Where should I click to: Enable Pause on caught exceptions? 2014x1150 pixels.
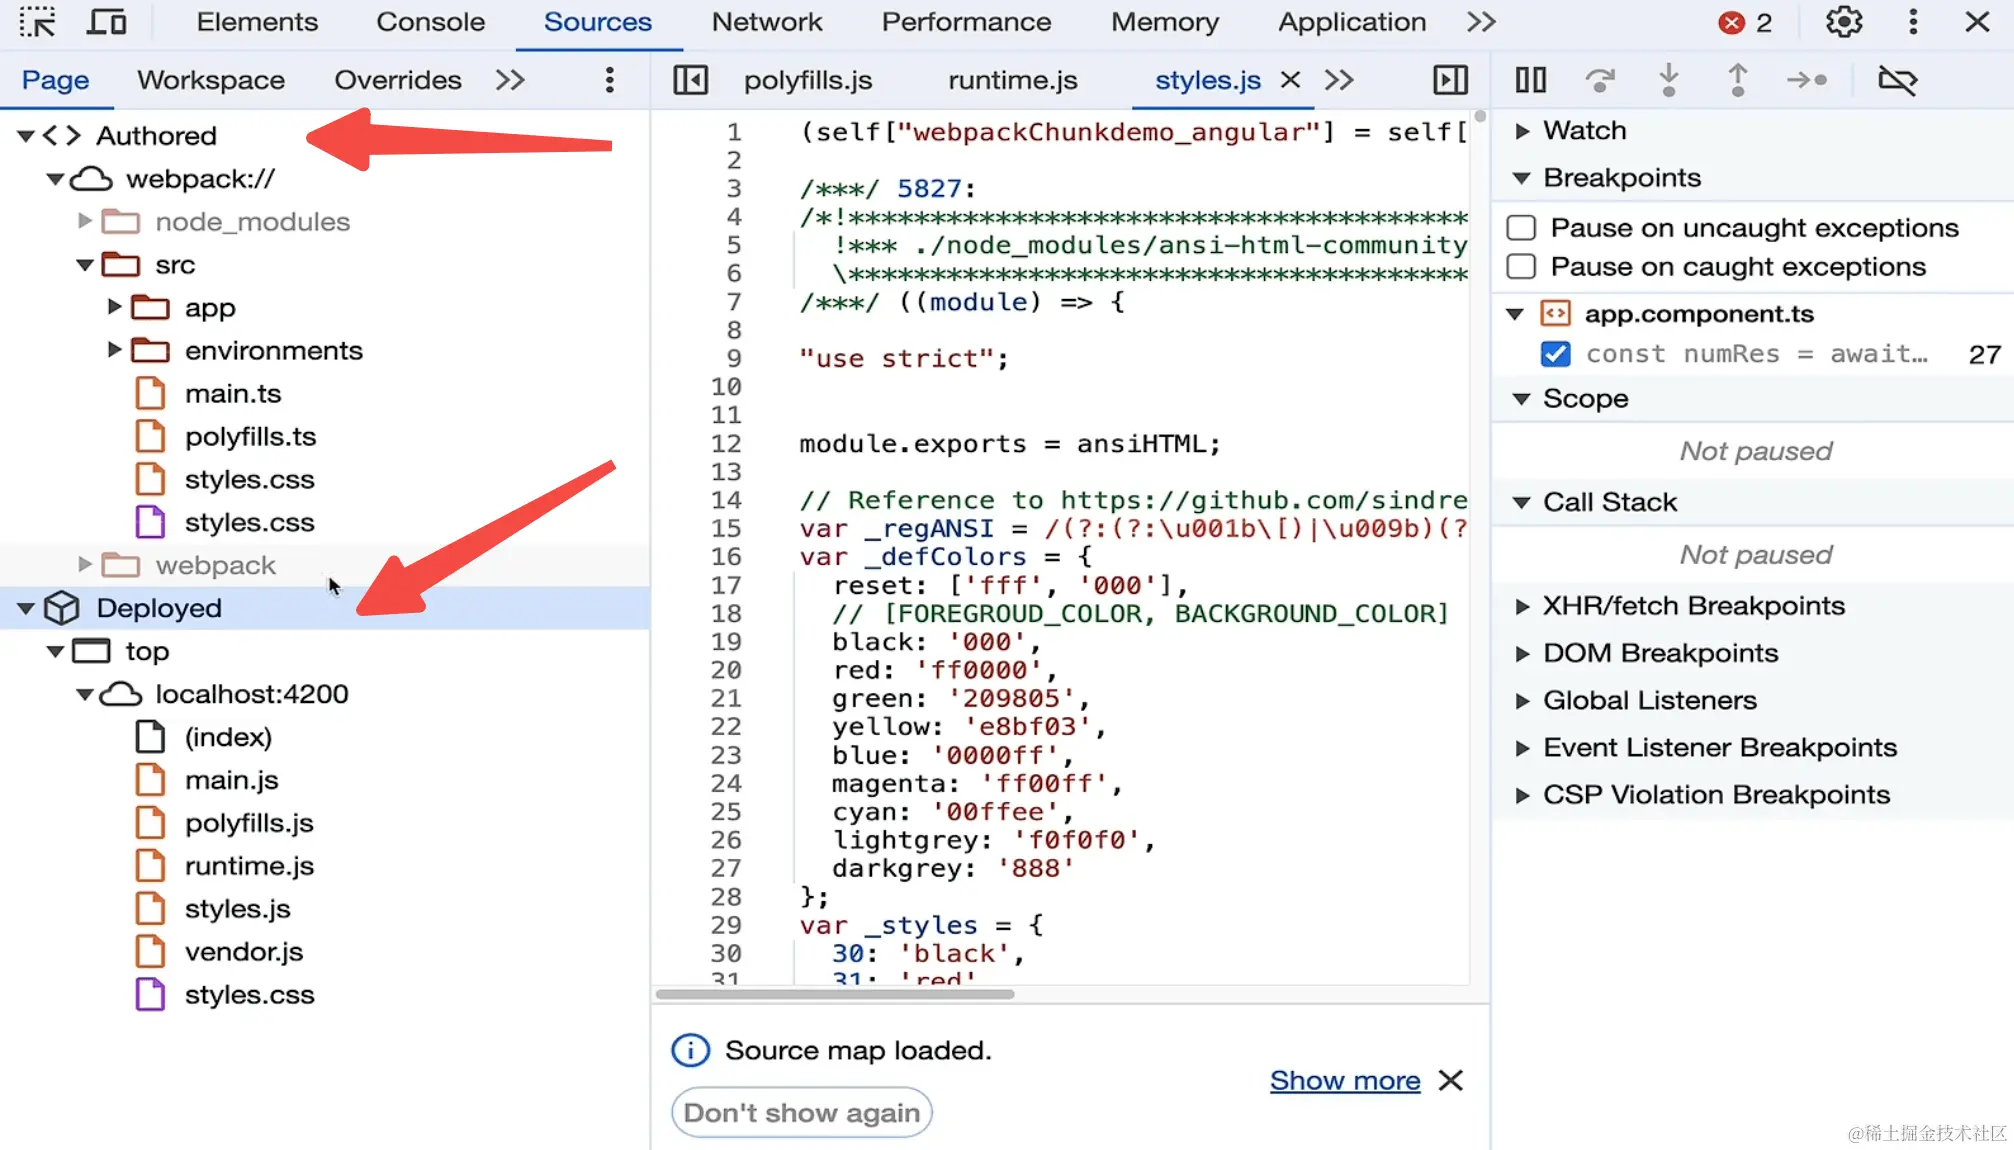(1521, 267)
